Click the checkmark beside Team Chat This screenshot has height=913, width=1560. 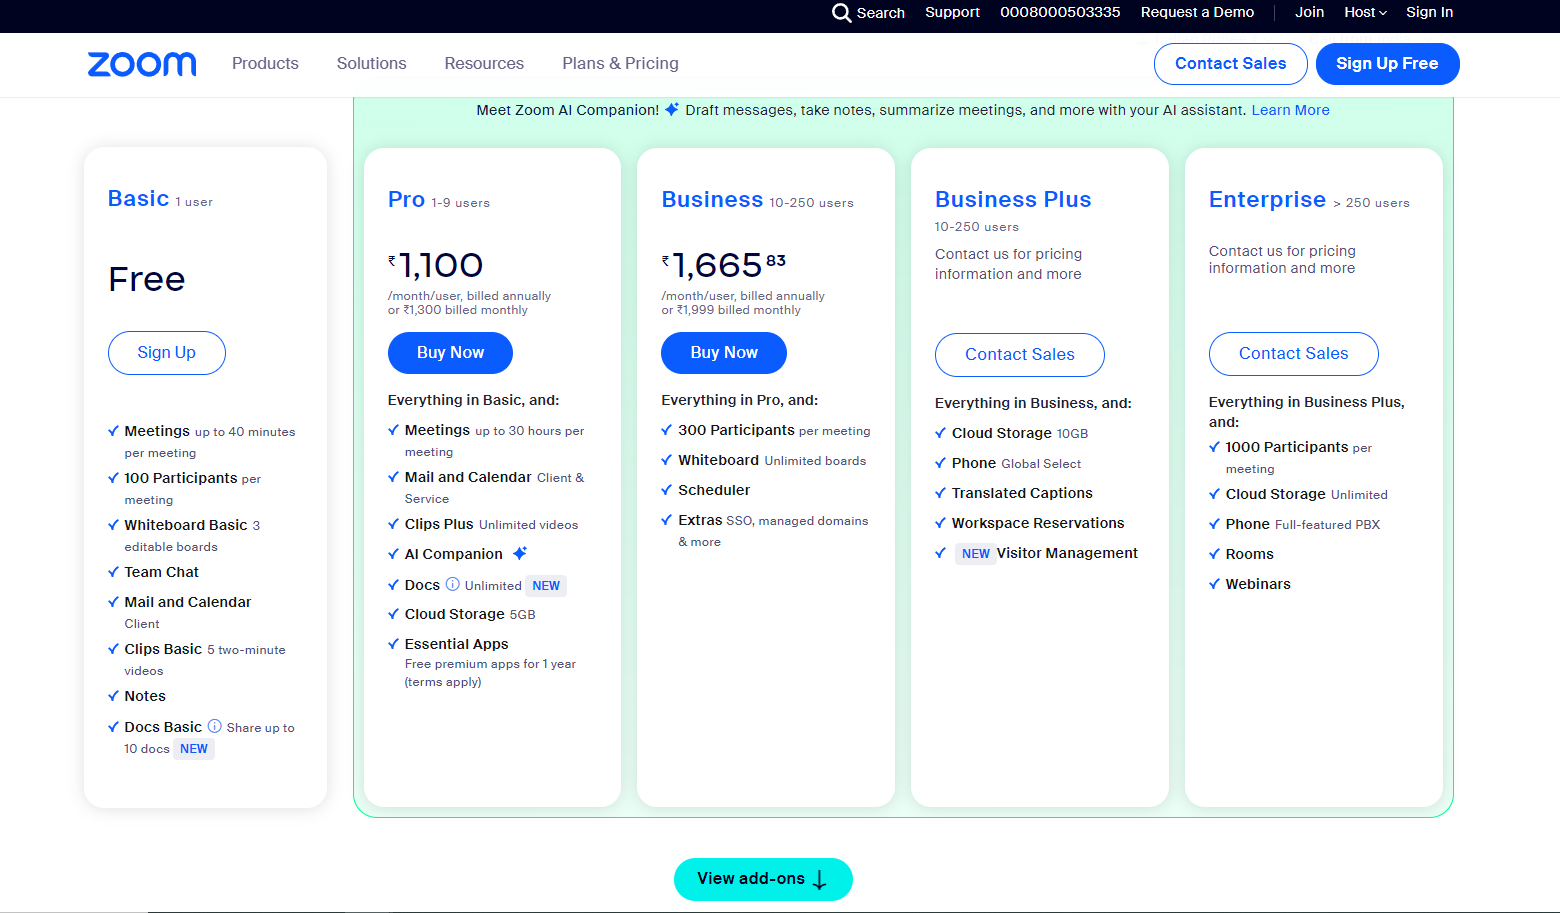point(113,572)
